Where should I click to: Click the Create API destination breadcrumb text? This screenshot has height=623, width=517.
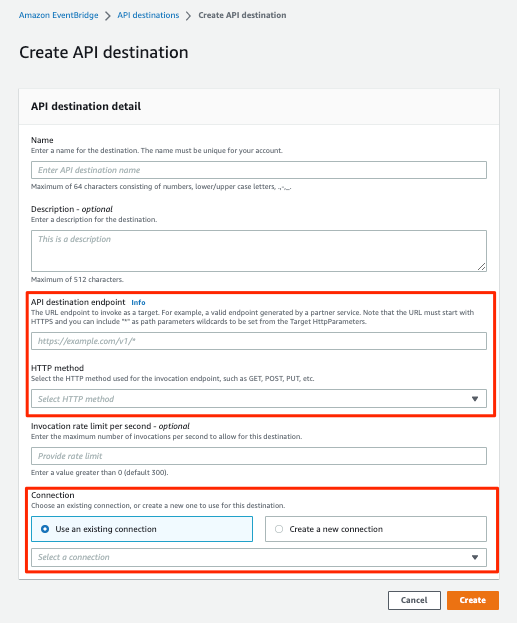(242, 15)
